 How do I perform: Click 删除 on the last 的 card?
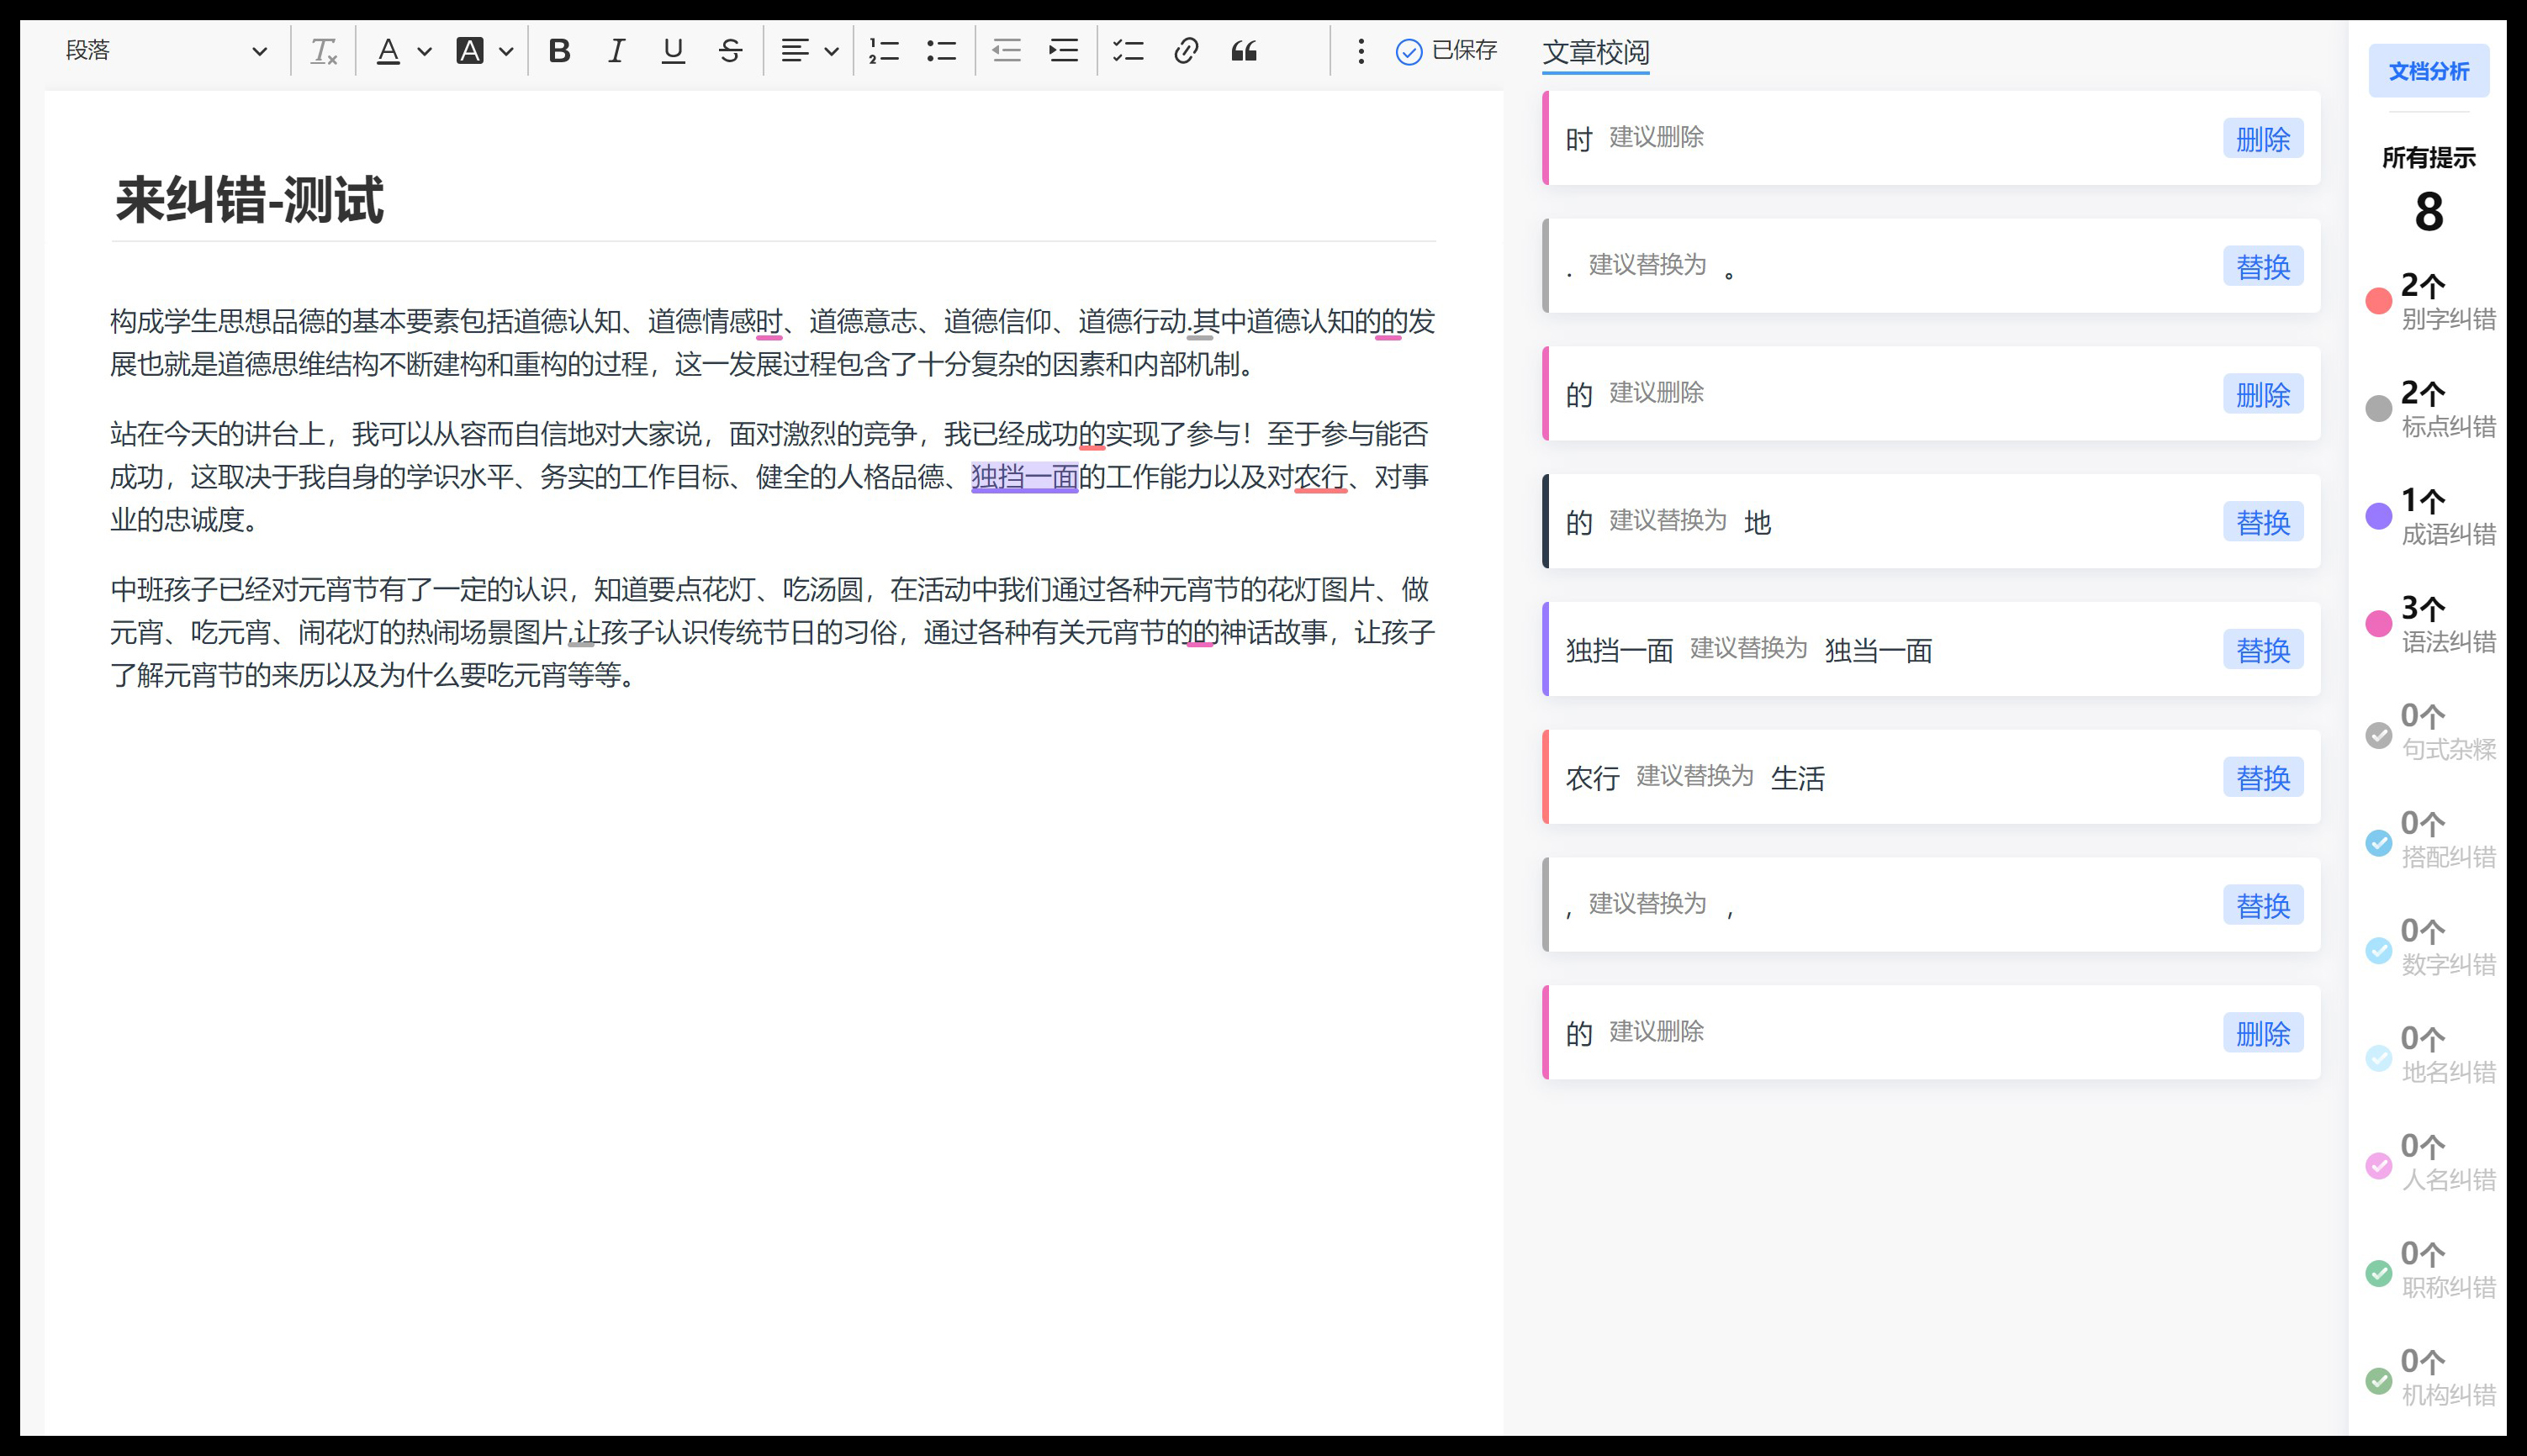click(2263, 1033)
